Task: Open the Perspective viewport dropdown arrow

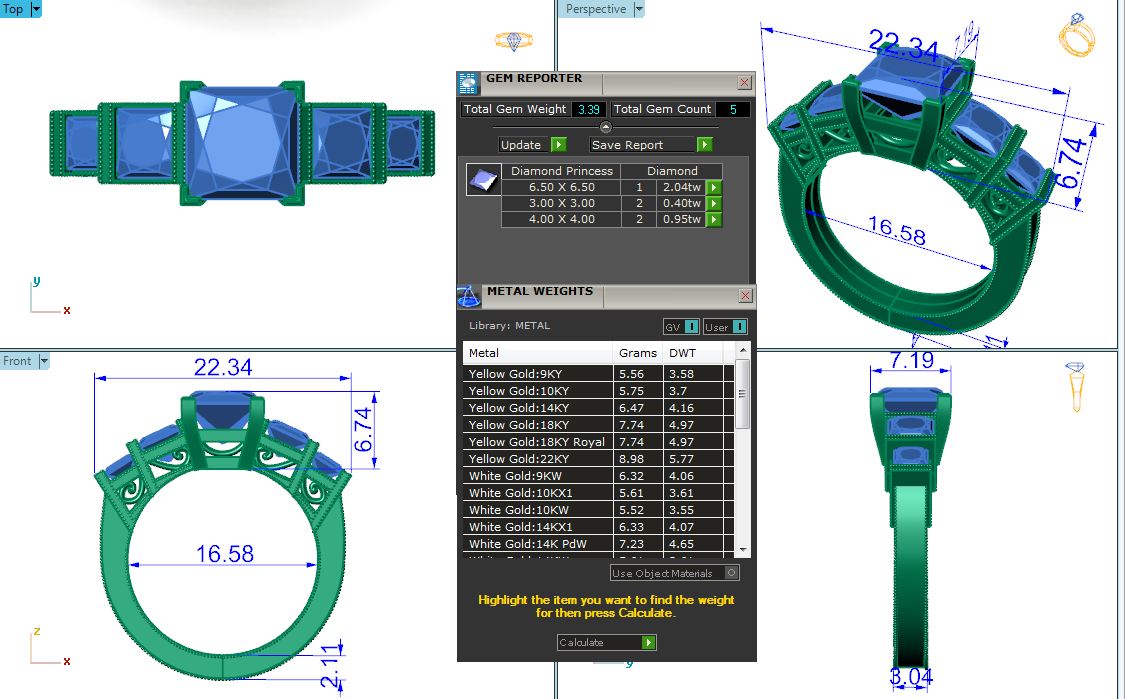Action: pos(639,9)
